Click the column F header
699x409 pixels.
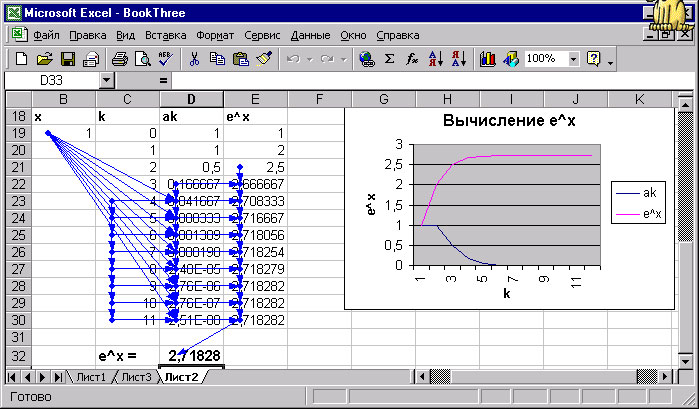[x=318, y=98]
